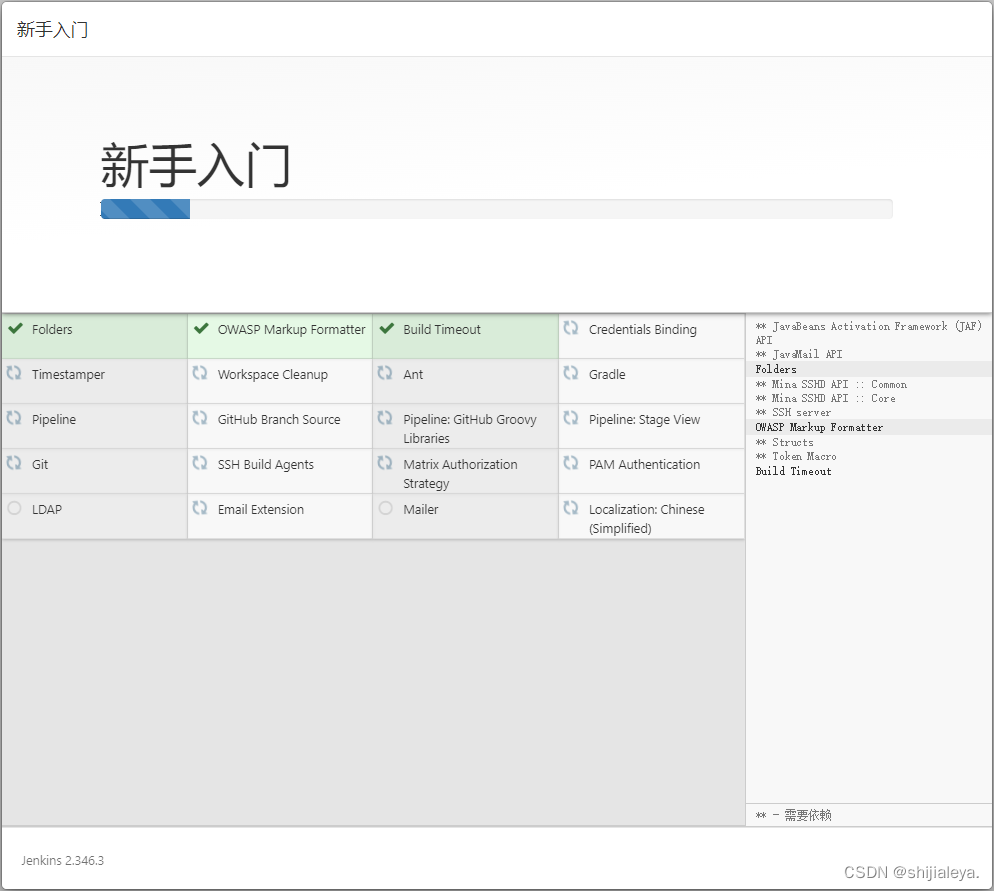Screen dimensions: 994x891
Task: Click the pending circle icon beside Mailer
Action: click(x=385, y=508)
